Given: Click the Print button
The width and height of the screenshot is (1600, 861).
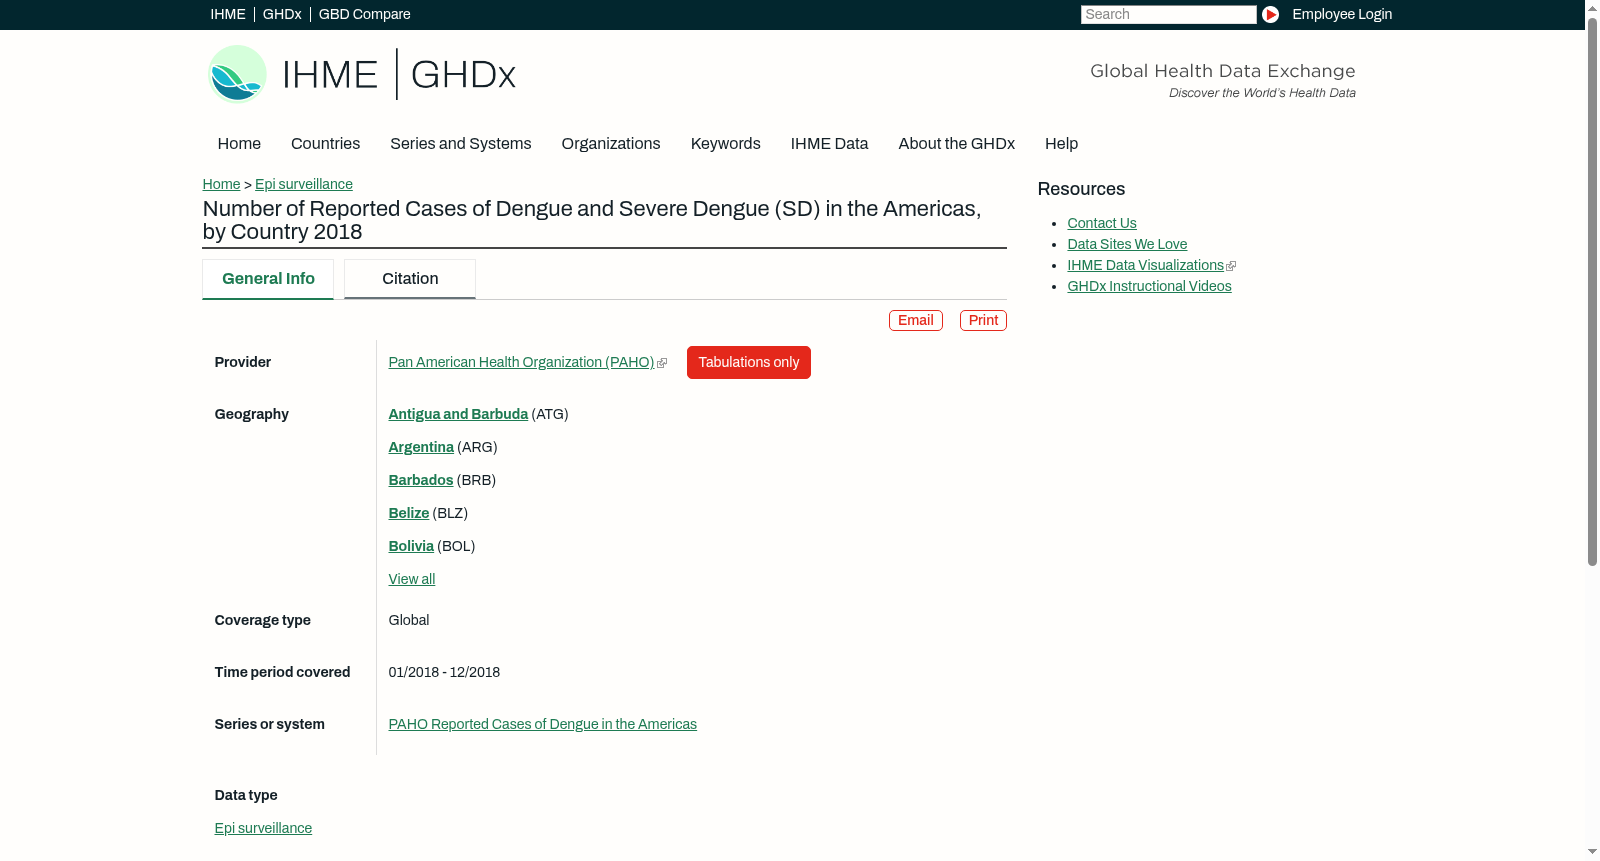Looking at the screenshot, I should [x=983, y=320].
